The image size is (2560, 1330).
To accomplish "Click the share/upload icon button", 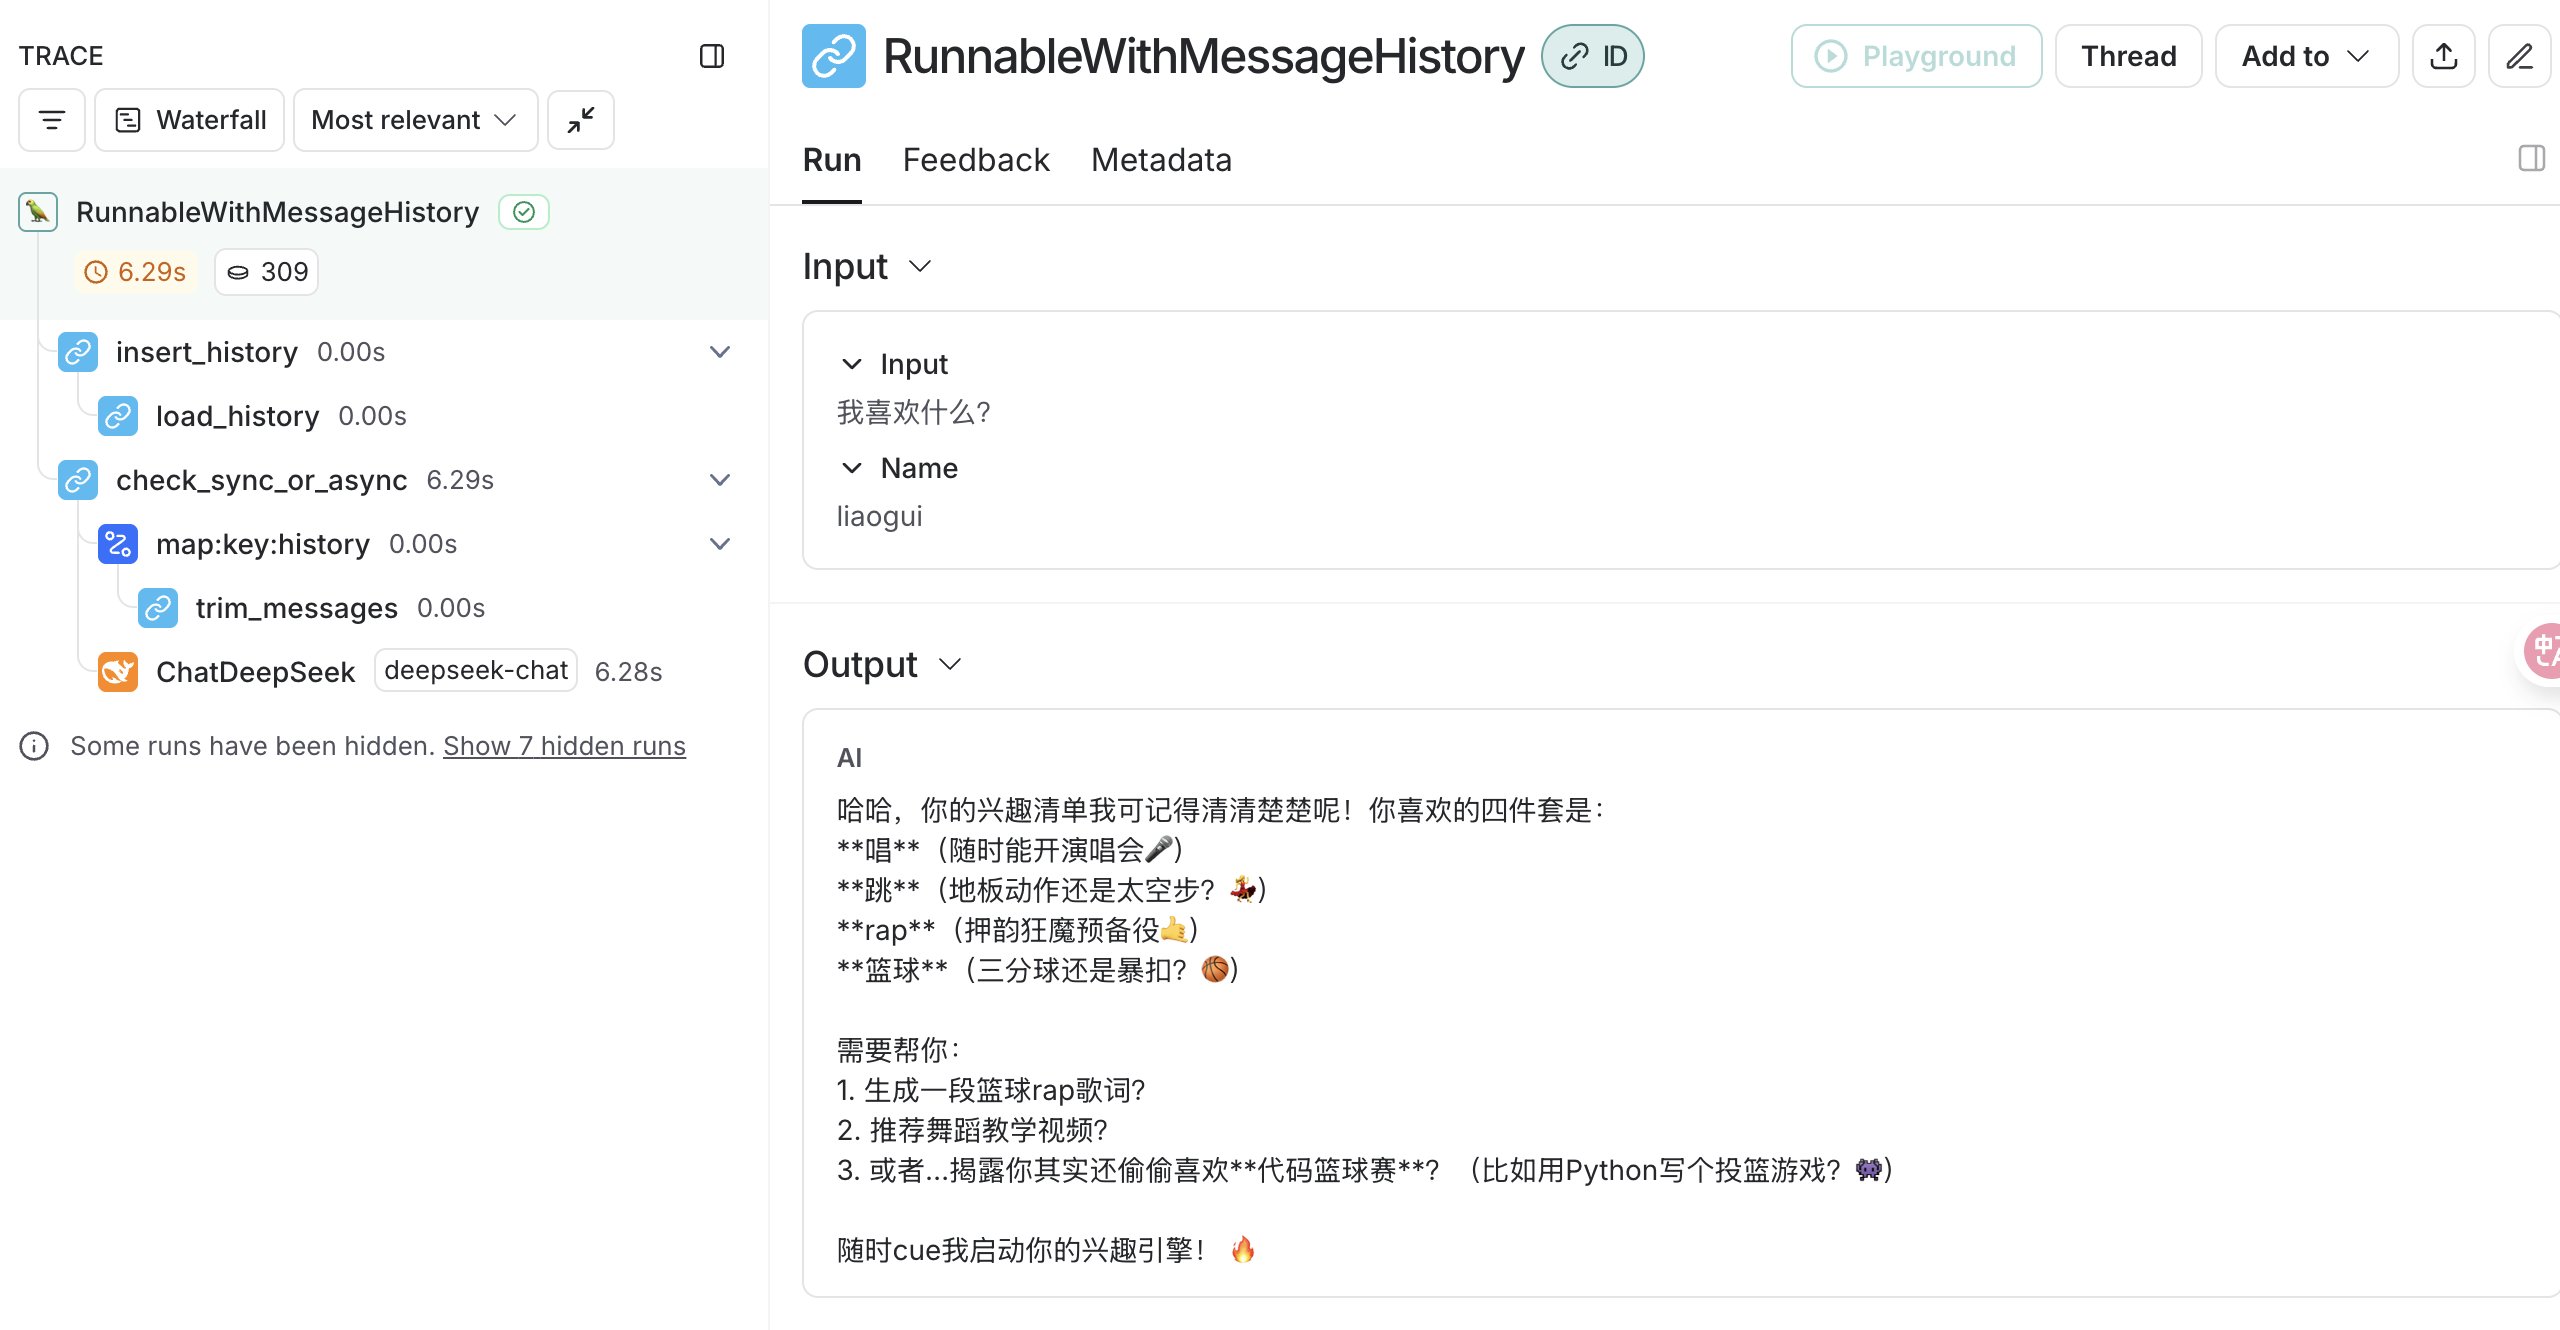I will (x=2443, y=56).
